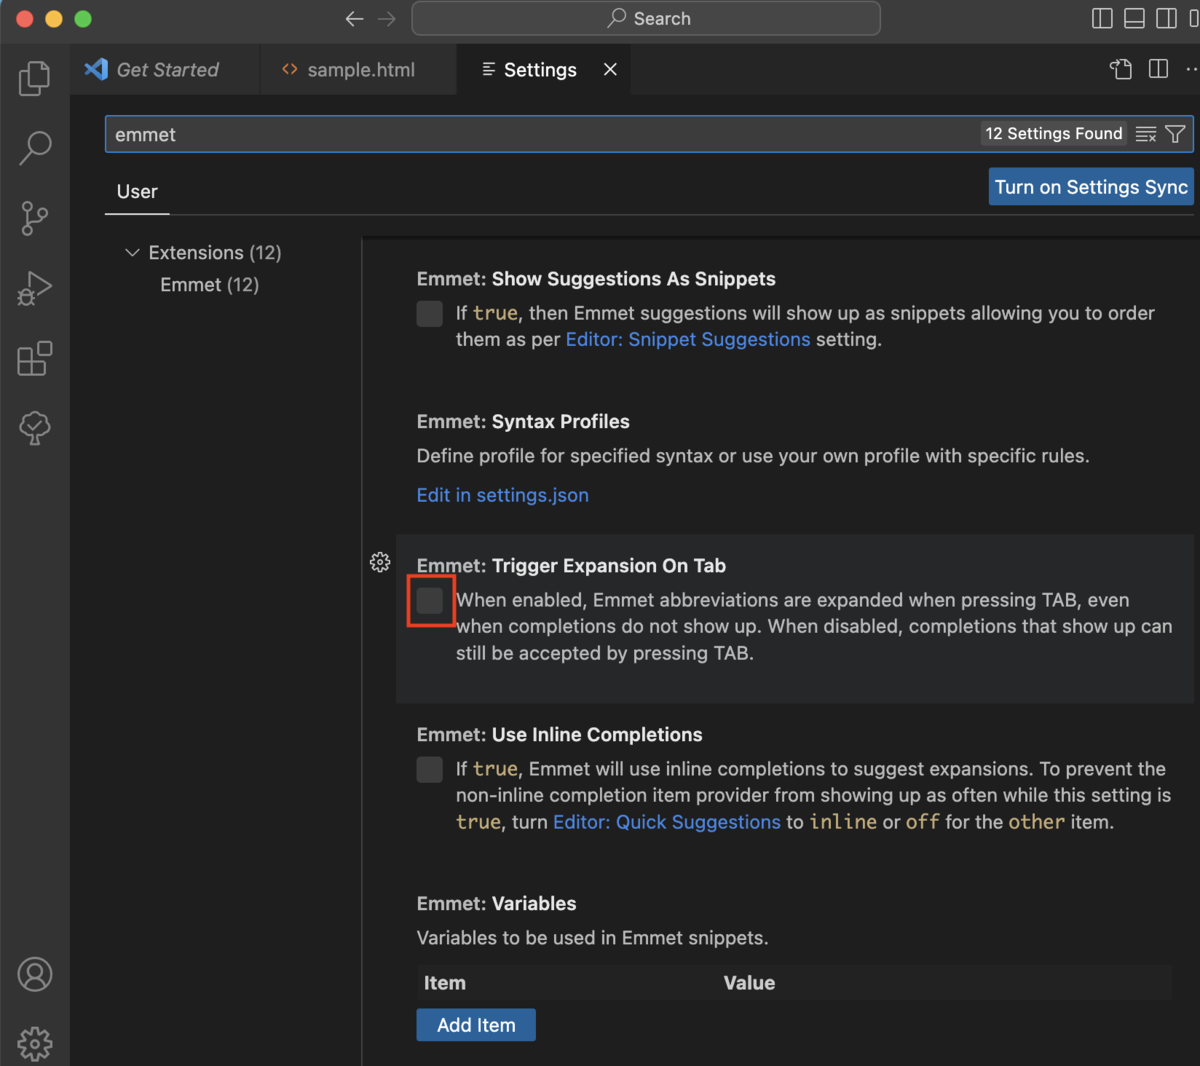Image resolution: width=1200 pixels, height=1066 pixels.
Task: Go back with the left arrow
Action: pos(354,18)
